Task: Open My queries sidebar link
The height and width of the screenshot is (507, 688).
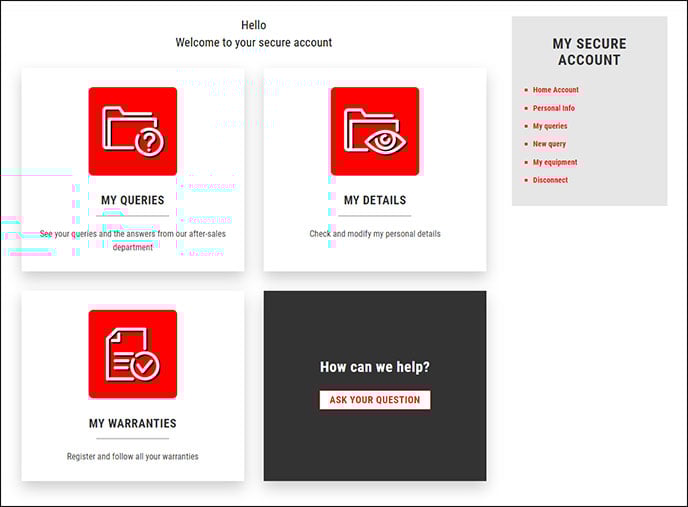Action: click(550, 126)
